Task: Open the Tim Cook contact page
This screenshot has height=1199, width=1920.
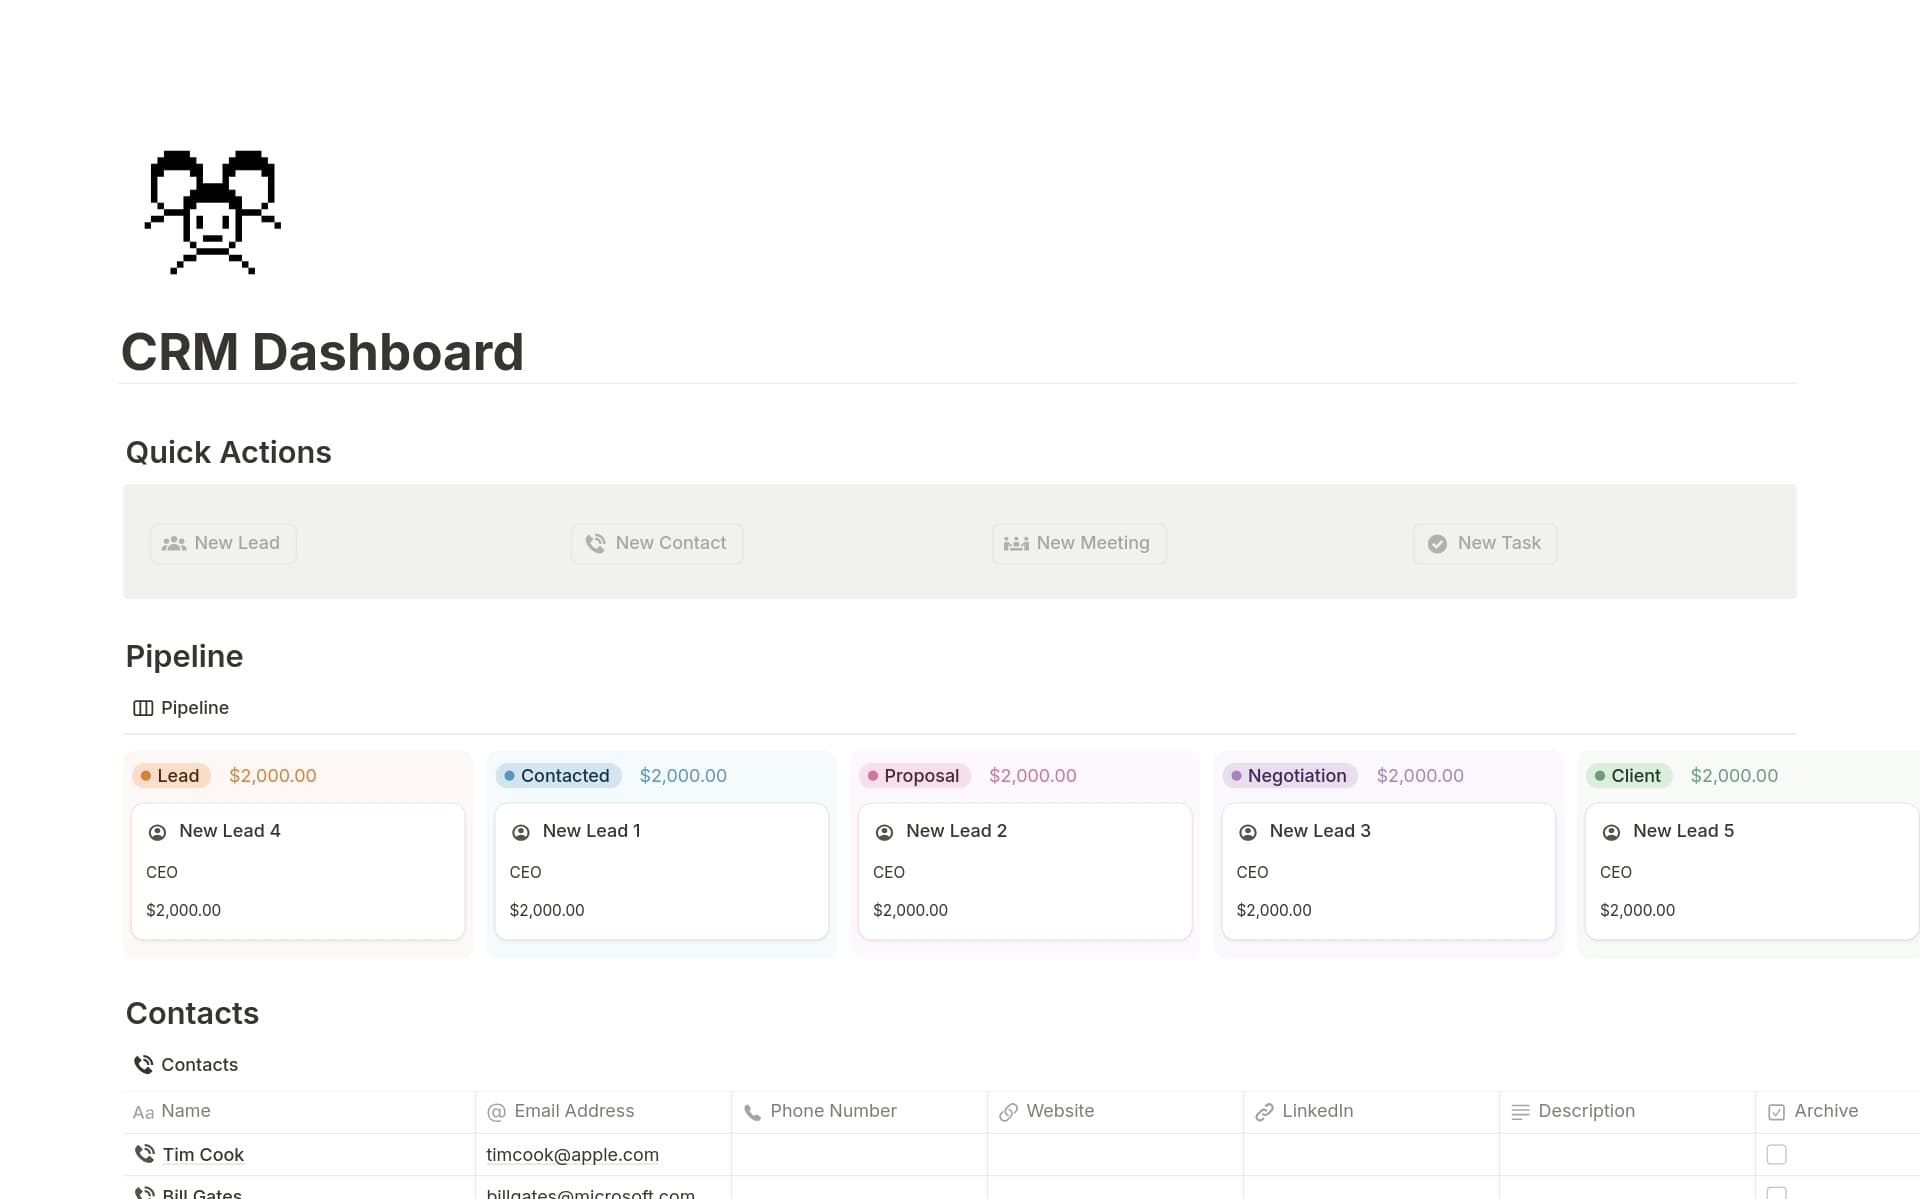Action: tap(203, 1155)
